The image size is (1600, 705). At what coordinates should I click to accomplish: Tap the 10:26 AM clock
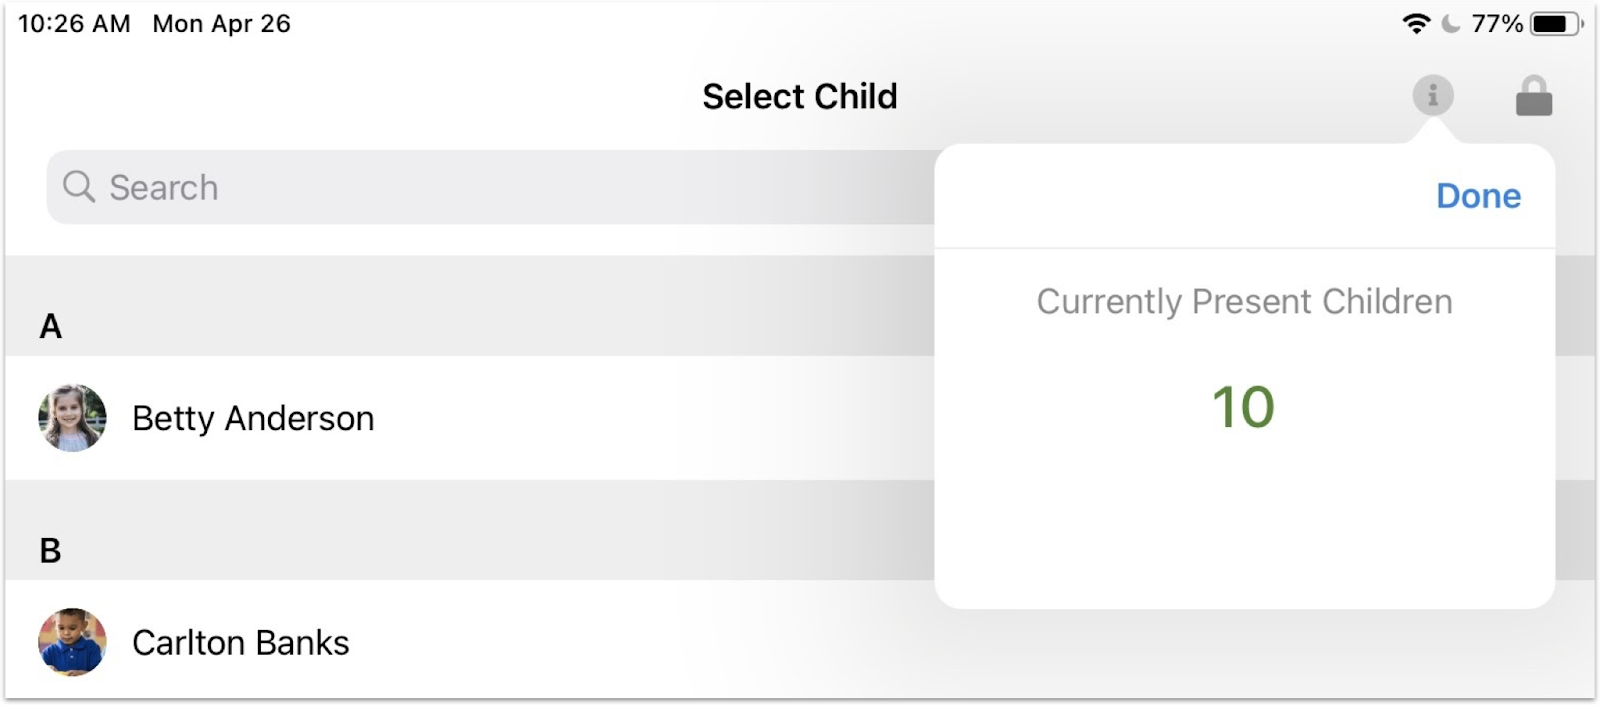point(74,24)
